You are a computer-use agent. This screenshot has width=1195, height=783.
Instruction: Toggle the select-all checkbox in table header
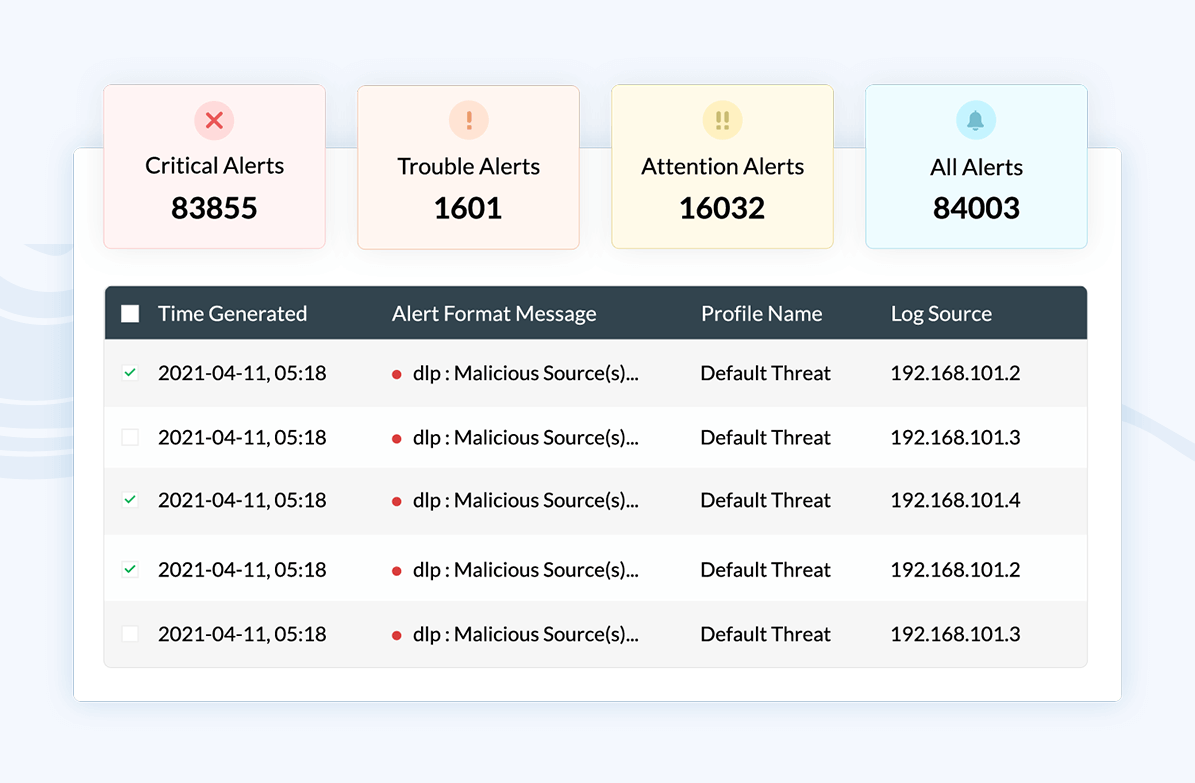pyautogui.click(x=130, y=314)
